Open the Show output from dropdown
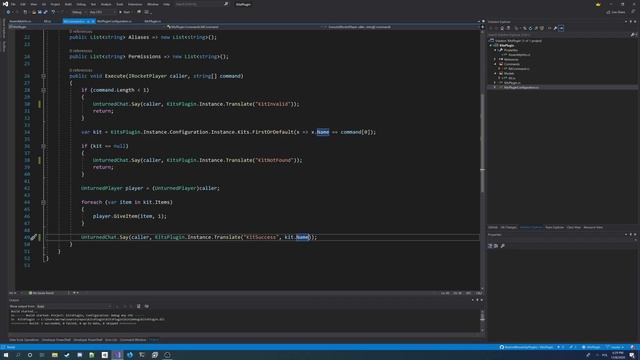 (74, 306)
